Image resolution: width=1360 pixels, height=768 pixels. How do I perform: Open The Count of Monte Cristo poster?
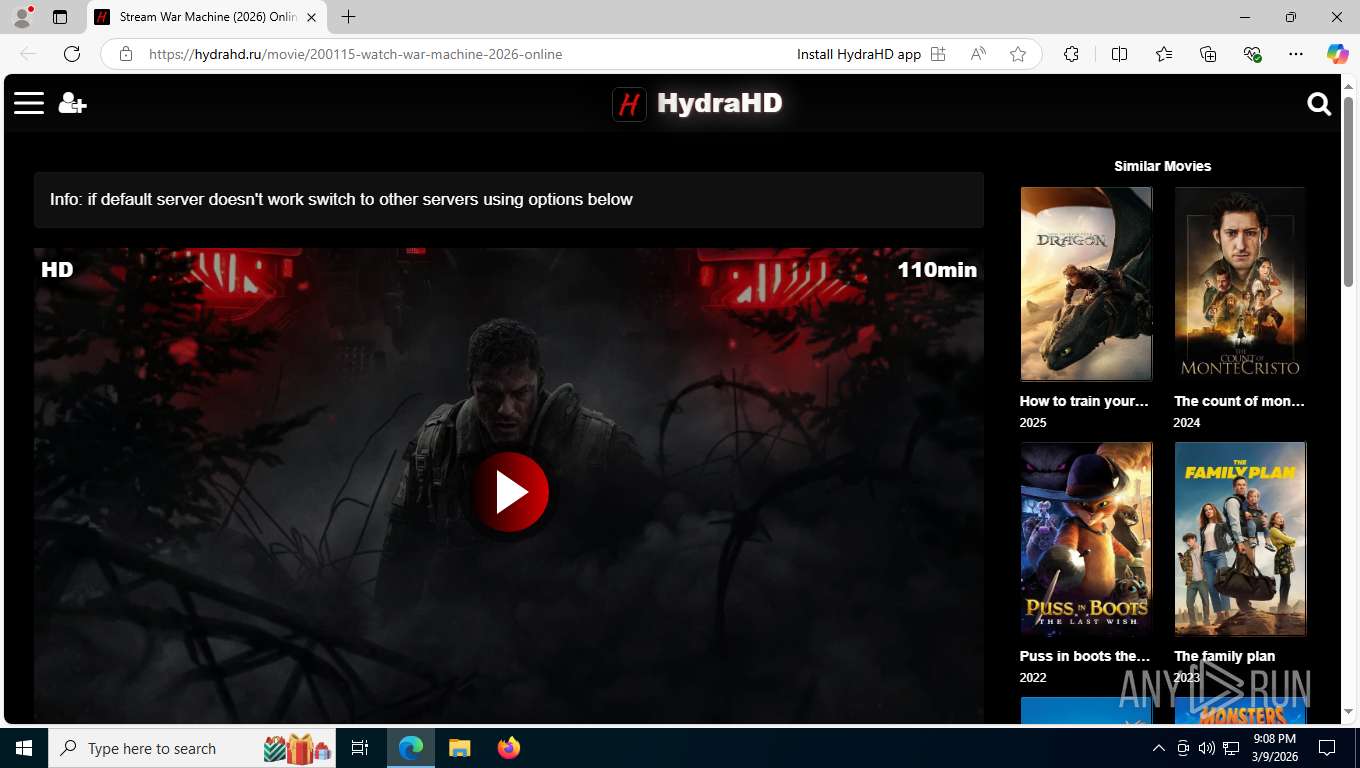[x=1240, y=284]
